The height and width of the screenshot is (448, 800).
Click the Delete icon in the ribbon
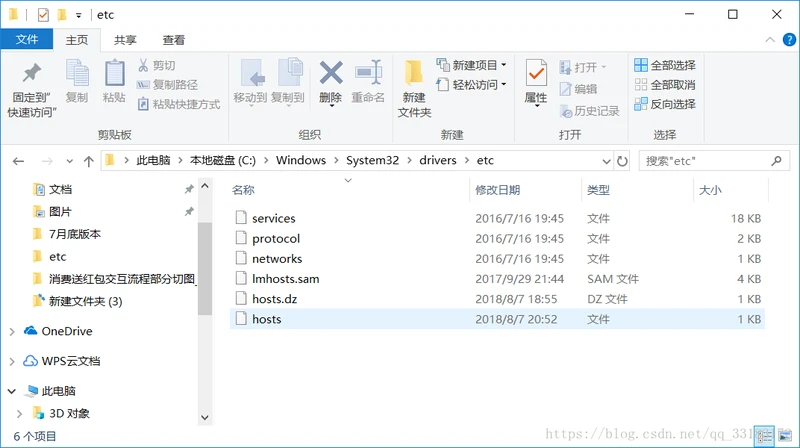point(330,74)
